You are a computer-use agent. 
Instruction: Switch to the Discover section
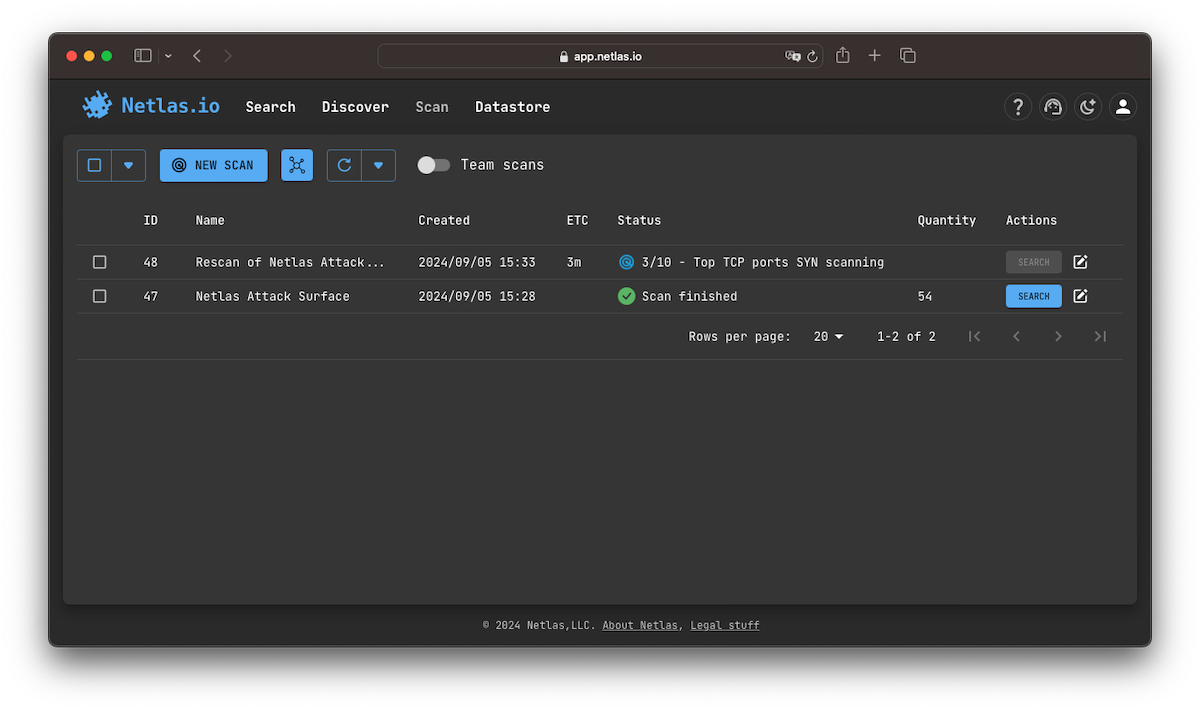[x=355, y=107]
